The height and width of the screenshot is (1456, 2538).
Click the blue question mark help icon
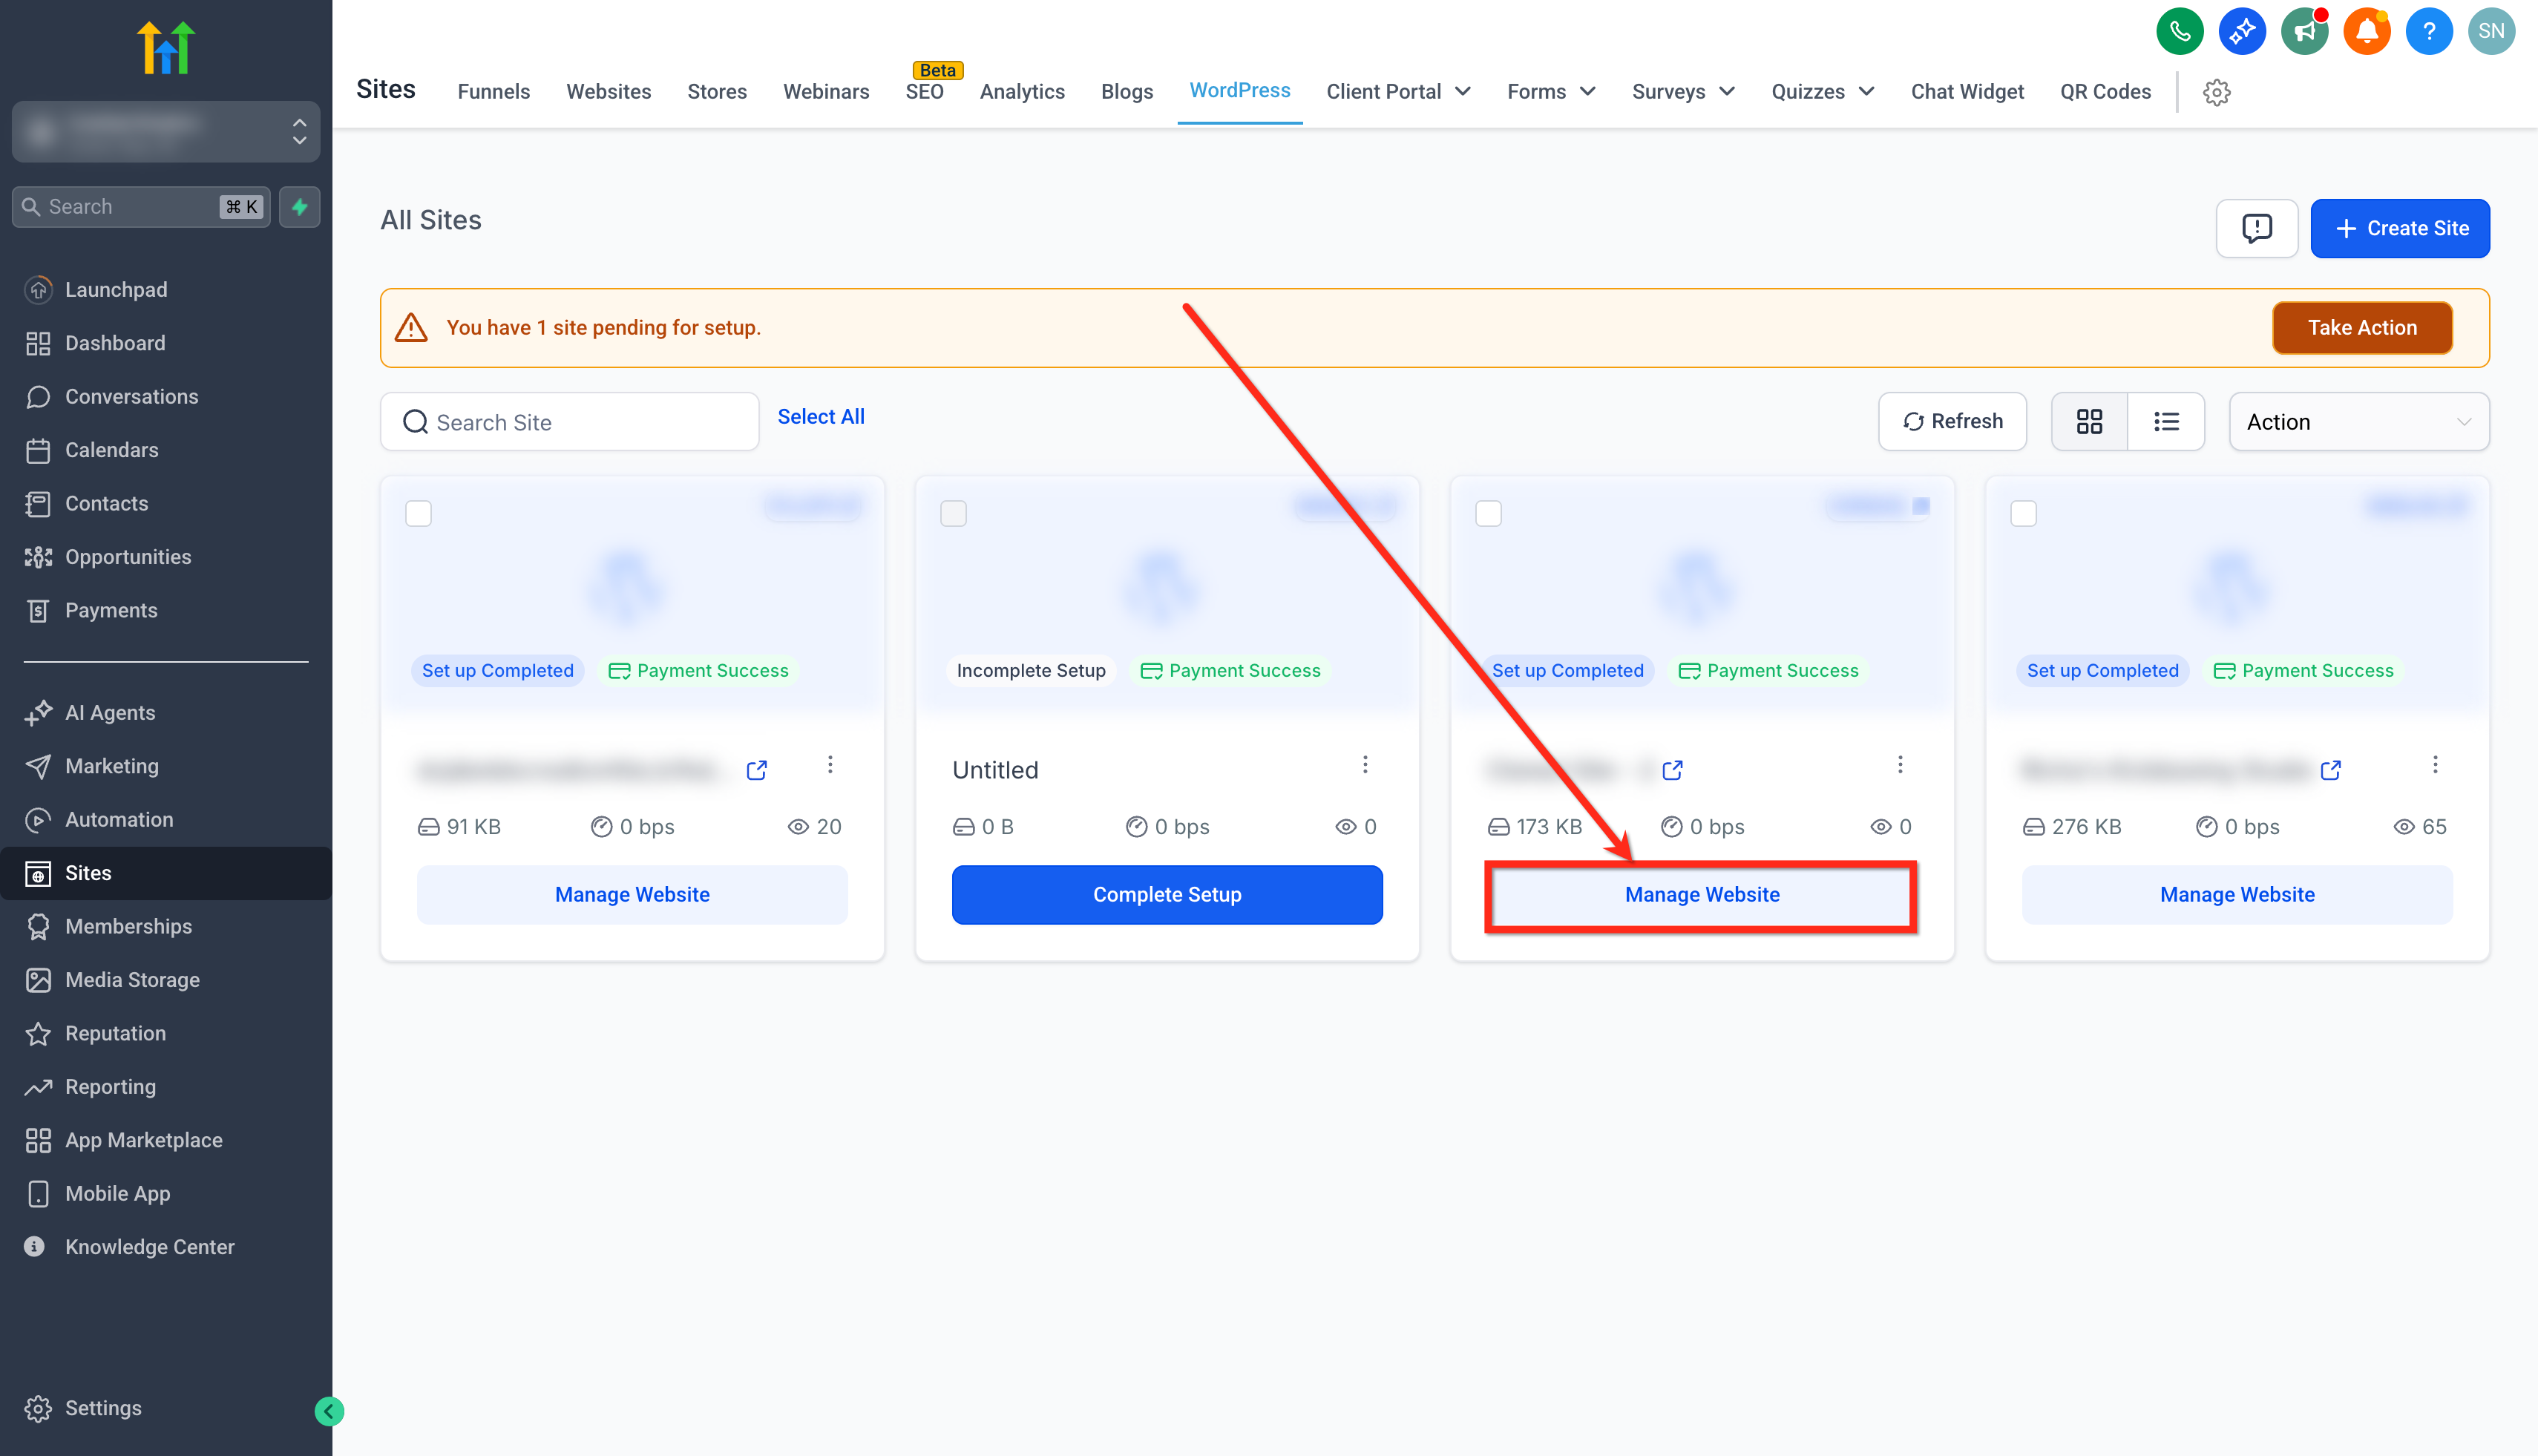[x=2428, y=31]
